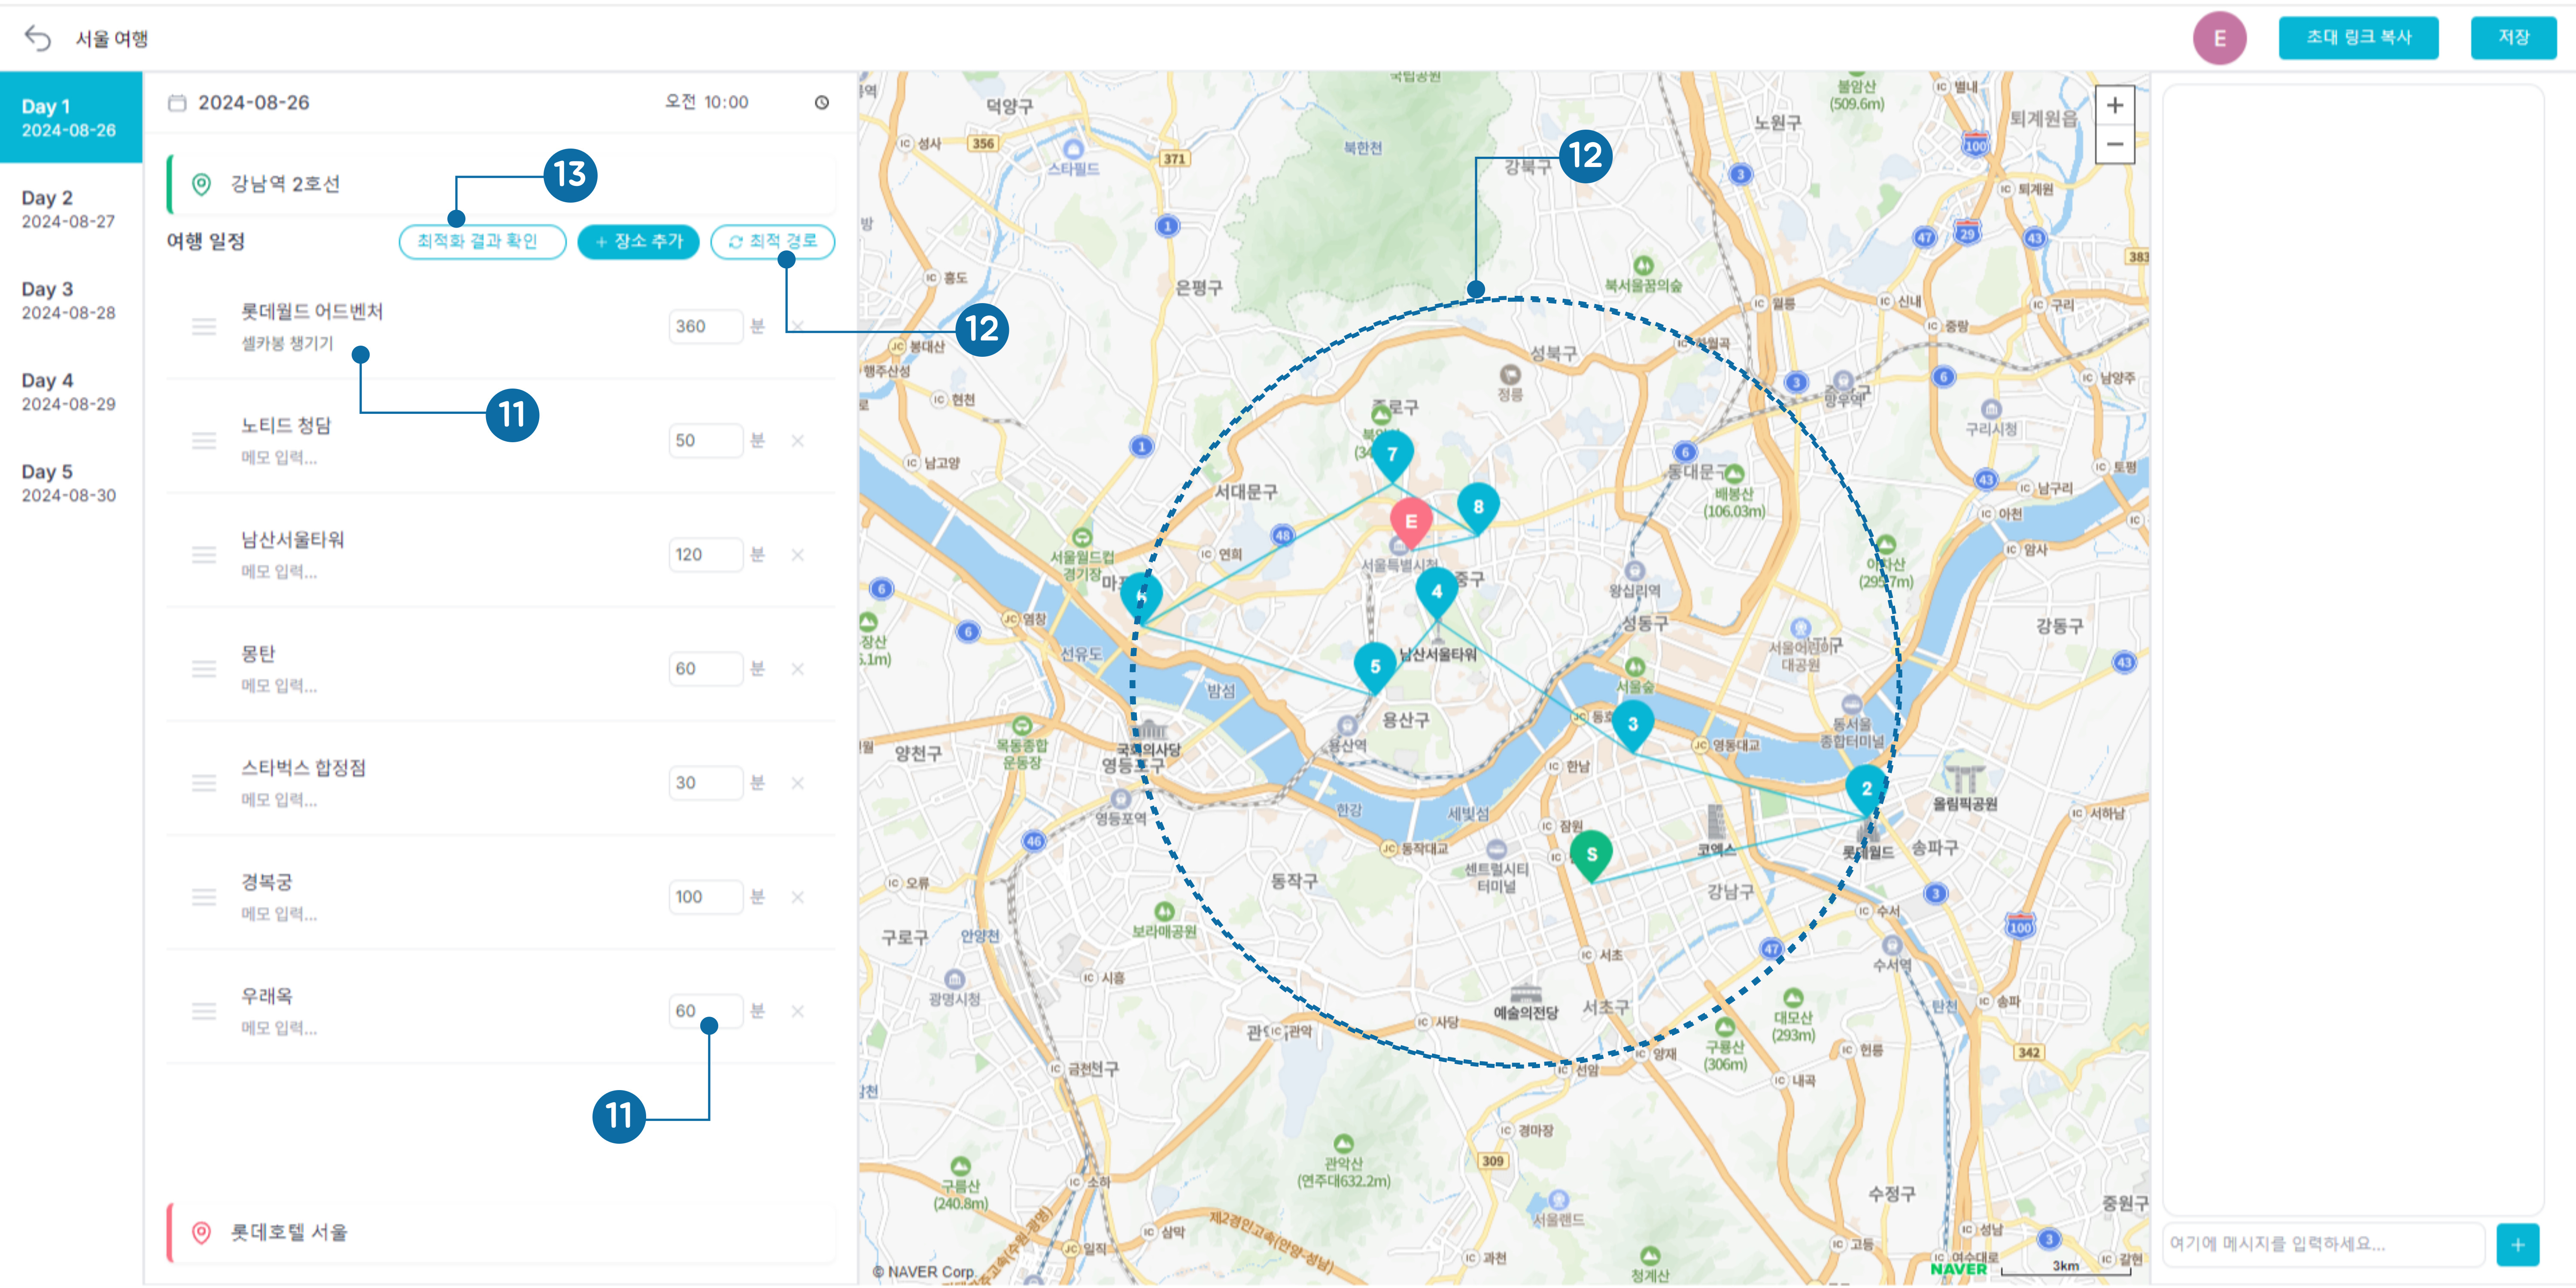2576x1288 pixels.
Task: Click the calendar icon next to 2024-08-26
Action: (x=177, y=103)
